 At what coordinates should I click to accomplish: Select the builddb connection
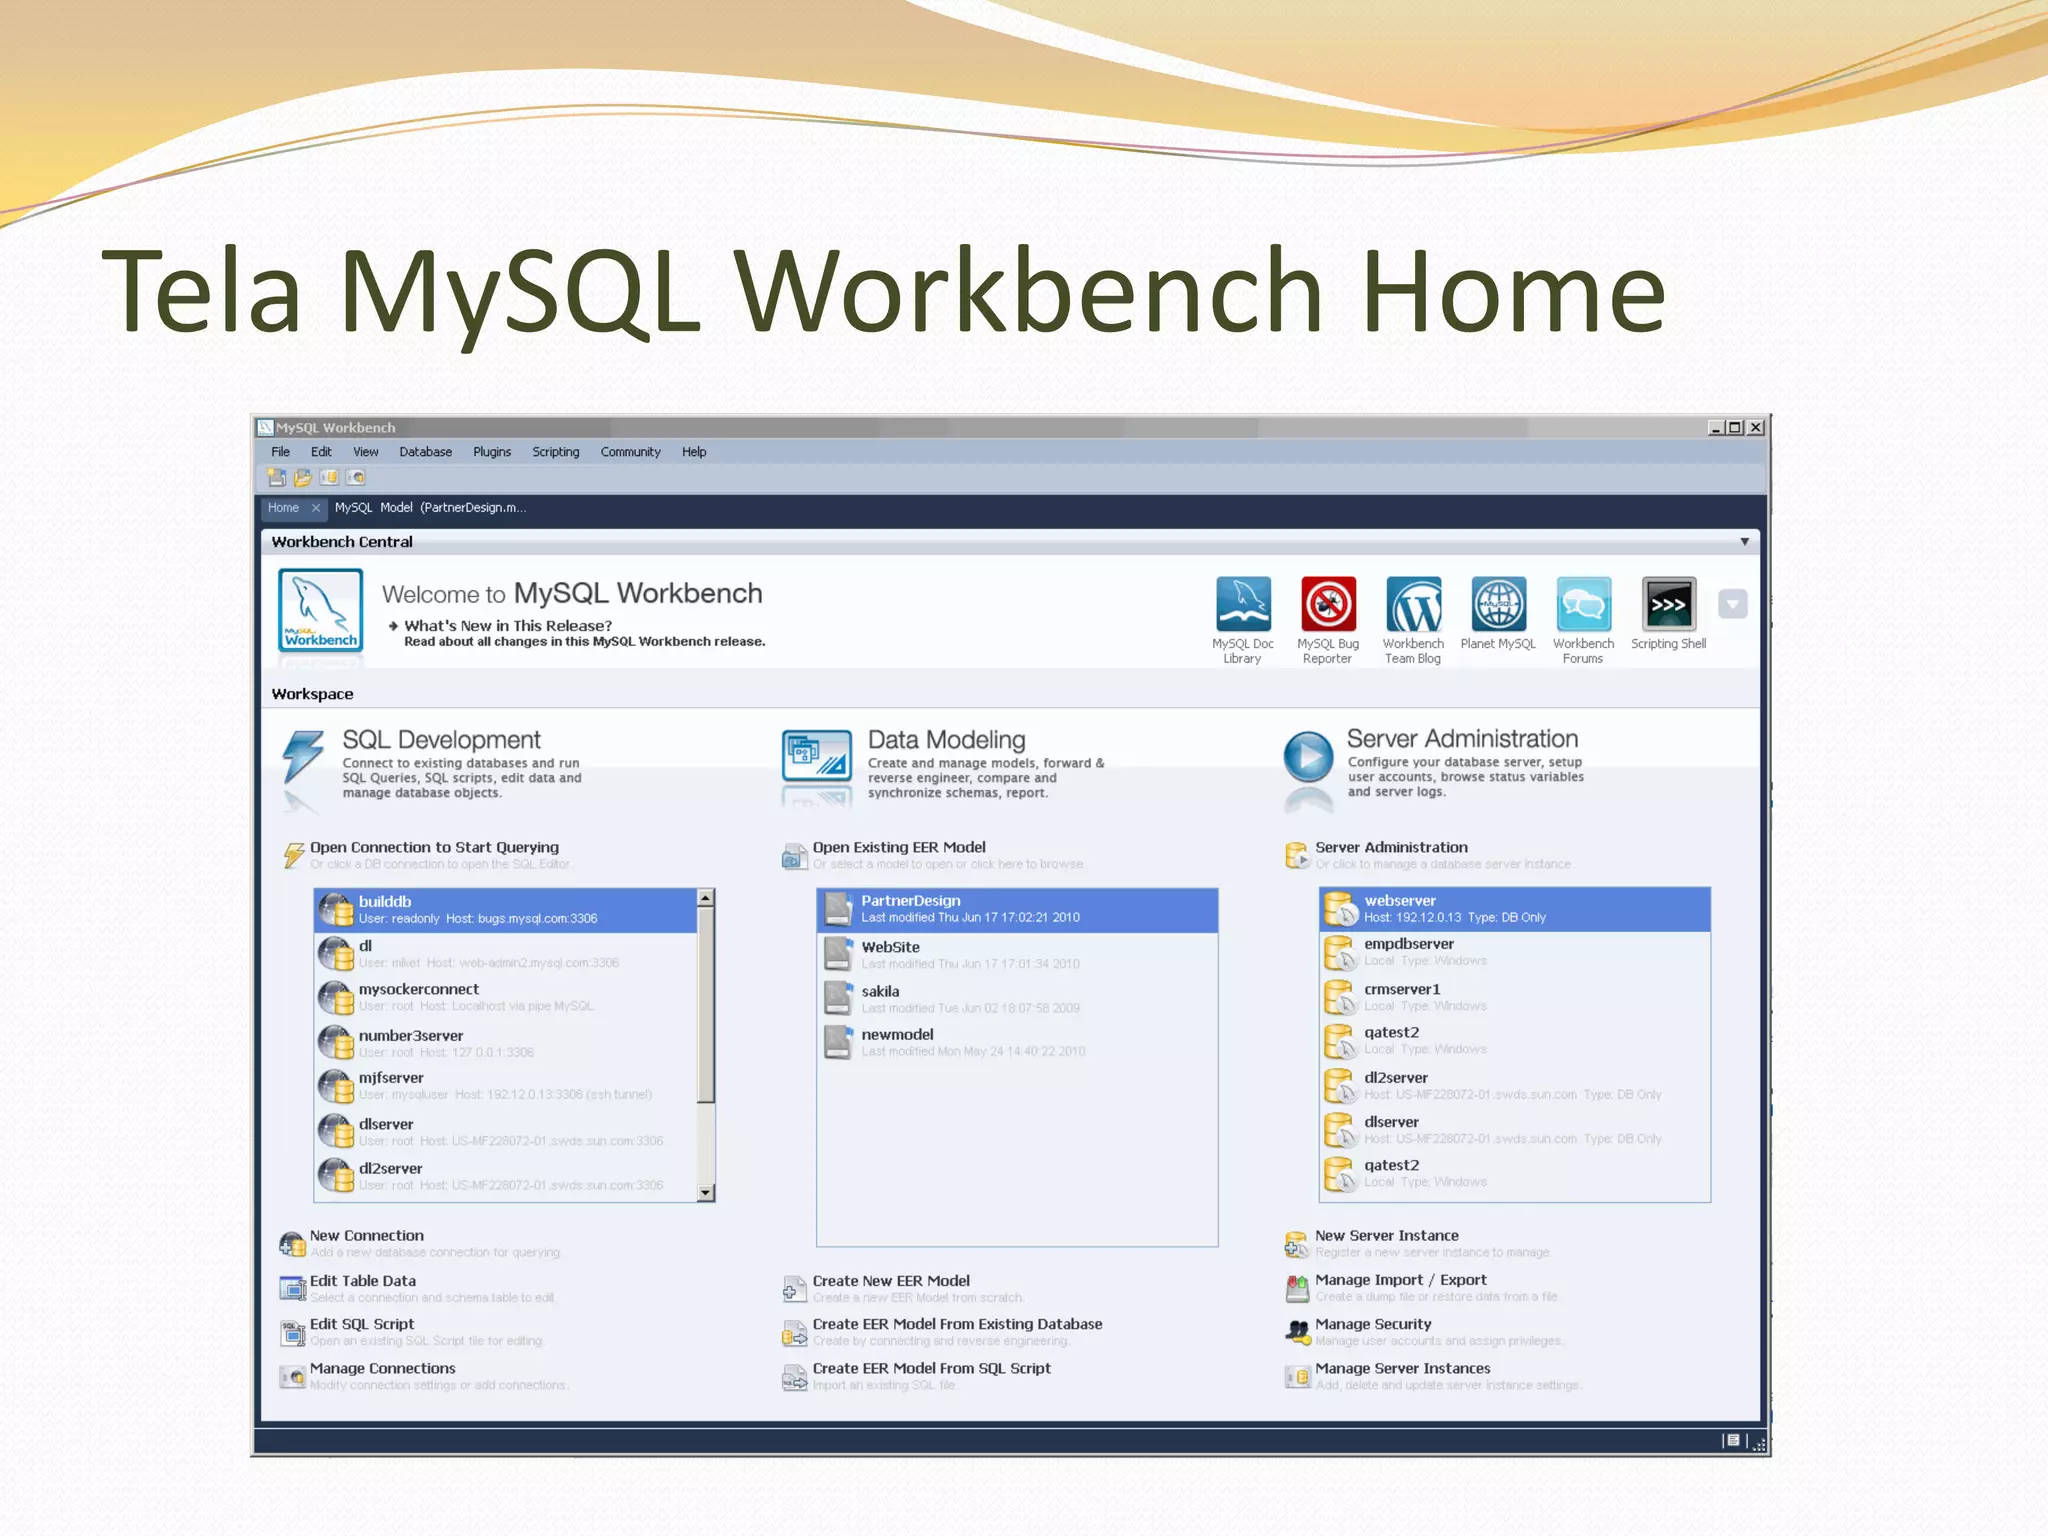point(505,910)
